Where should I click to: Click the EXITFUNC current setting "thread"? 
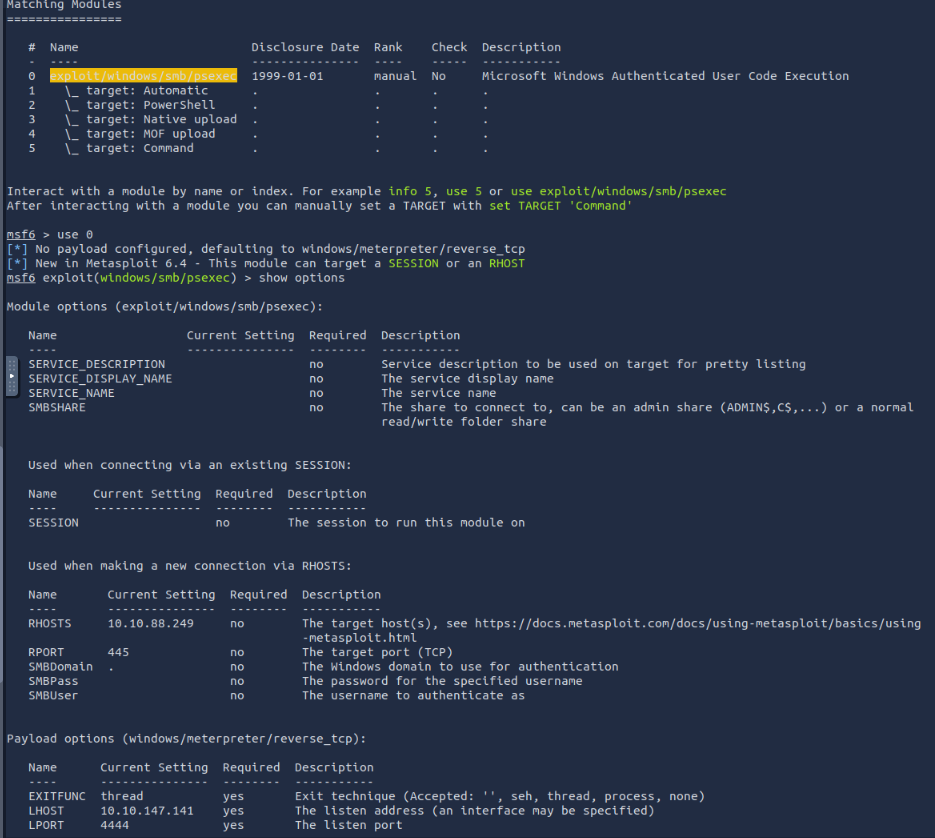122,796
